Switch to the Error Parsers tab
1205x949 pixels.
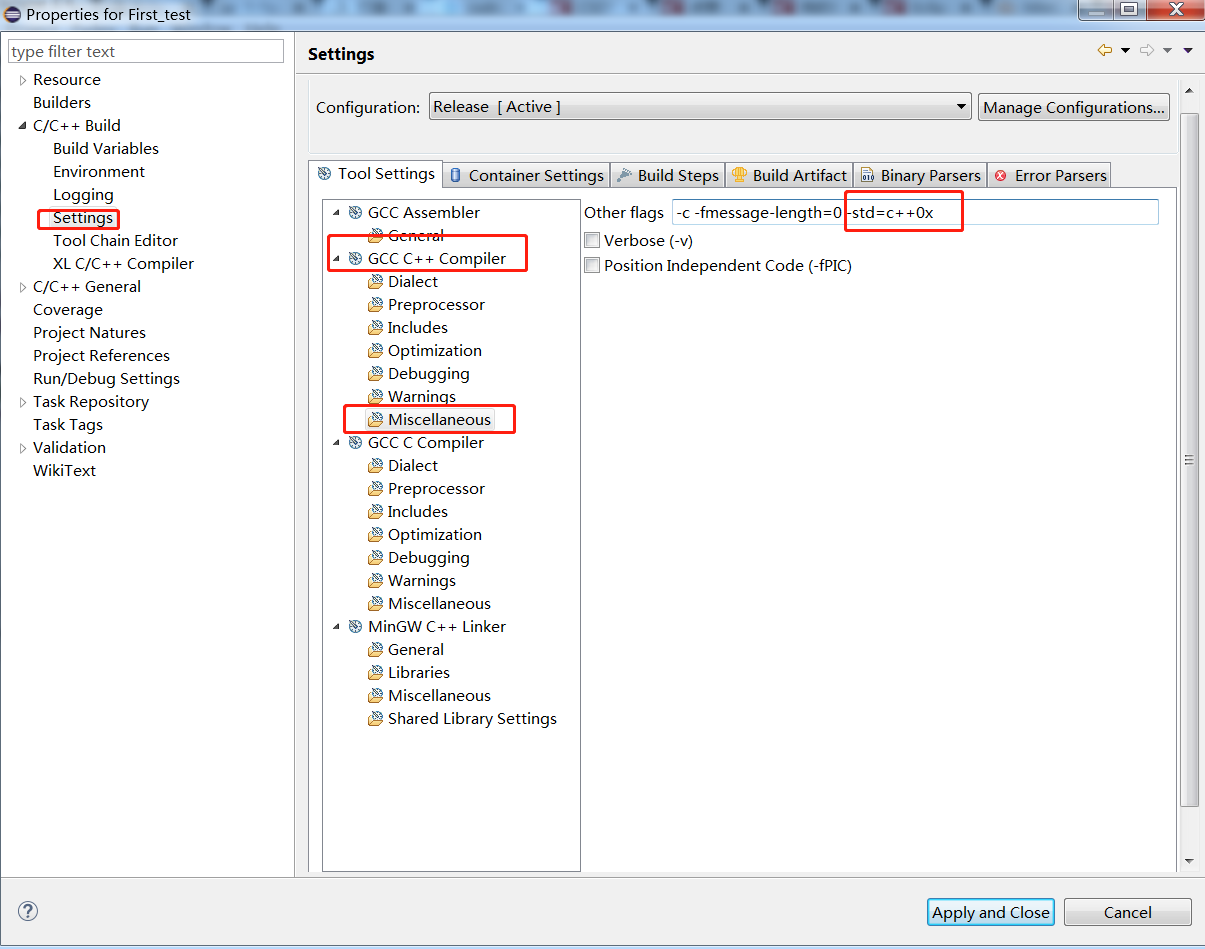click(x=1049, y=174)
